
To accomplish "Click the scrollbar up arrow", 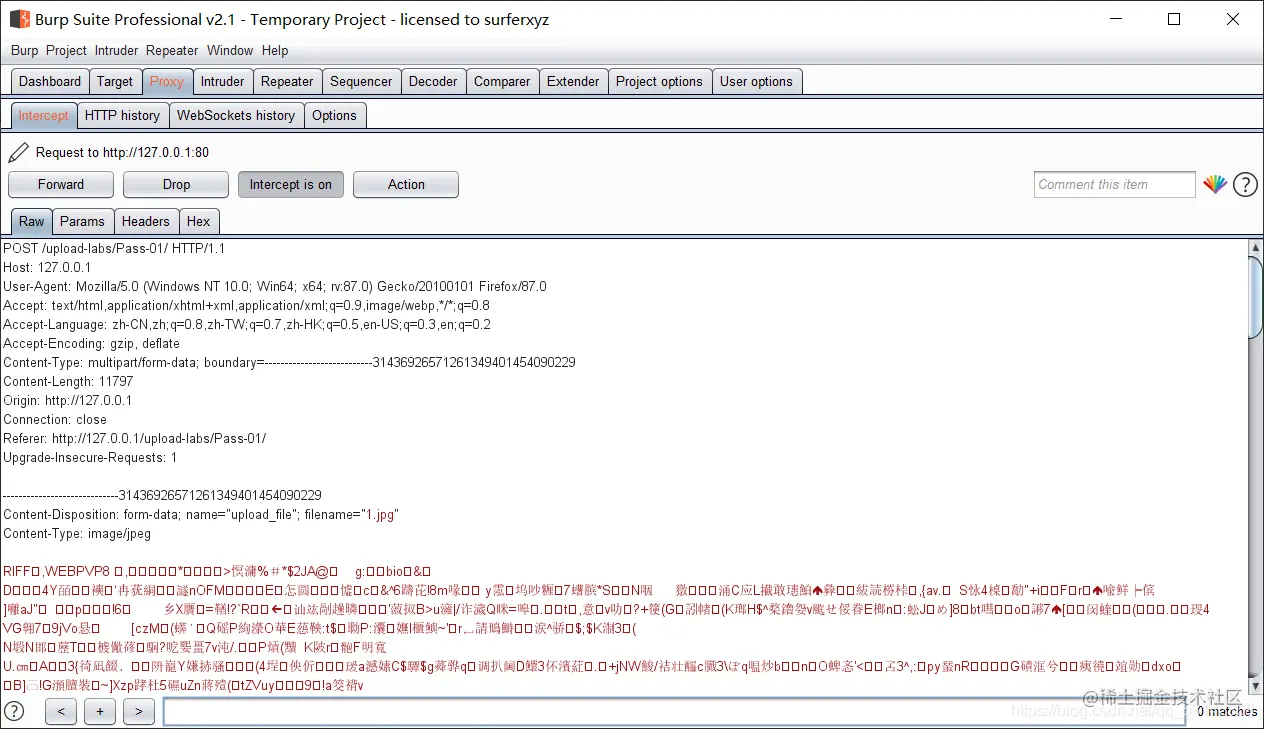I will tap(1256, 247).
